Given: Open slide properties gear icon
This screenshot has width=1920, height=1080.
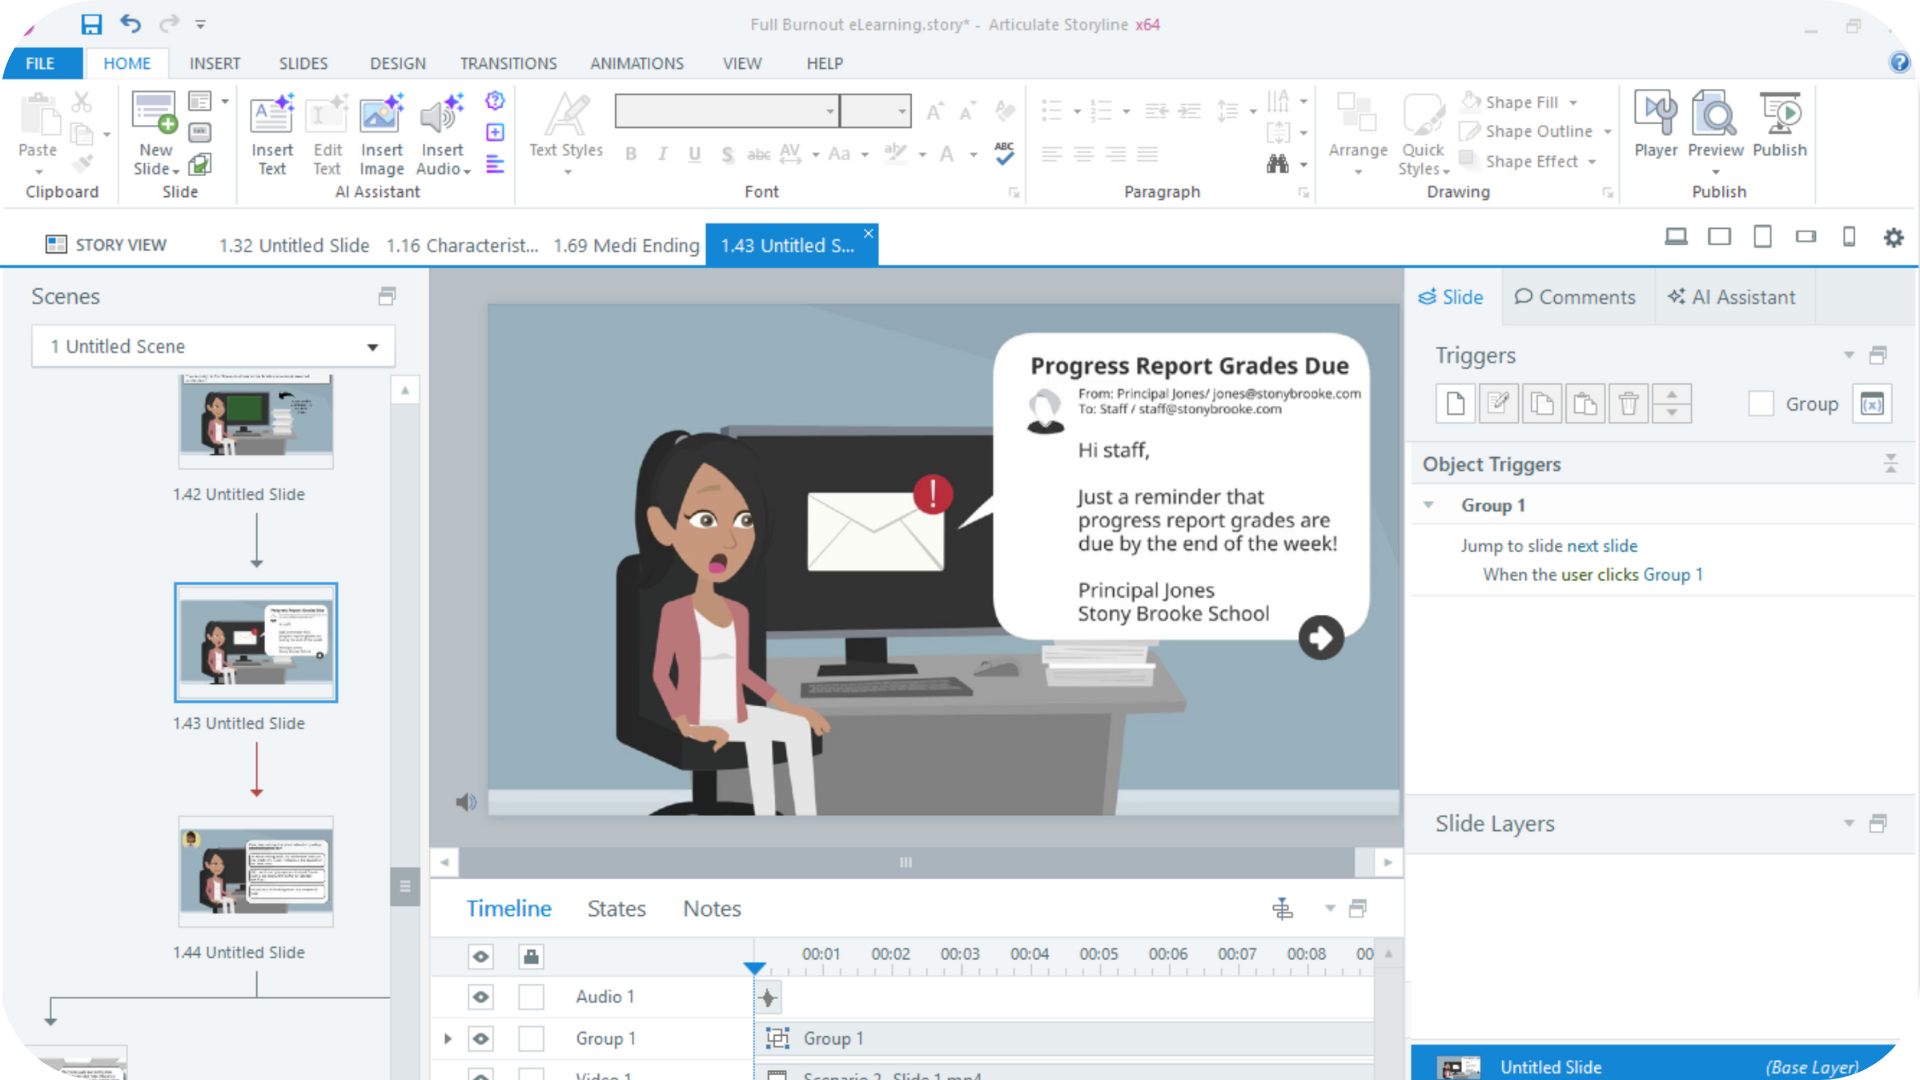Looking at the screenshot, I should click(1893, 238).
